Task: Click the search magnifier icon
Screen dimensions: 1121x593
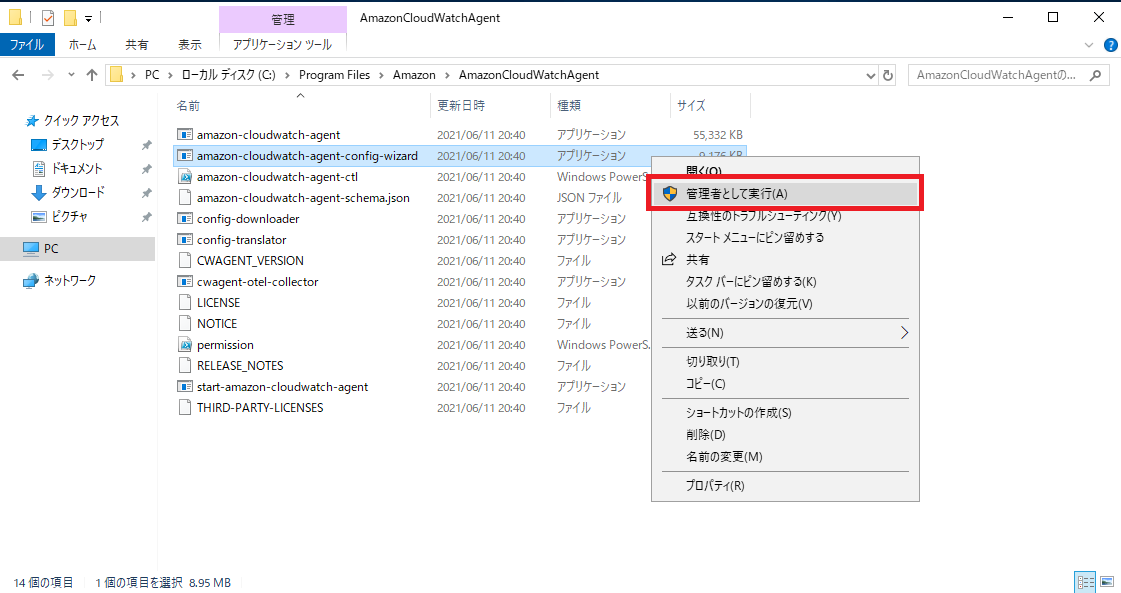Action: pyautogui.click(x=1095, y=75)
